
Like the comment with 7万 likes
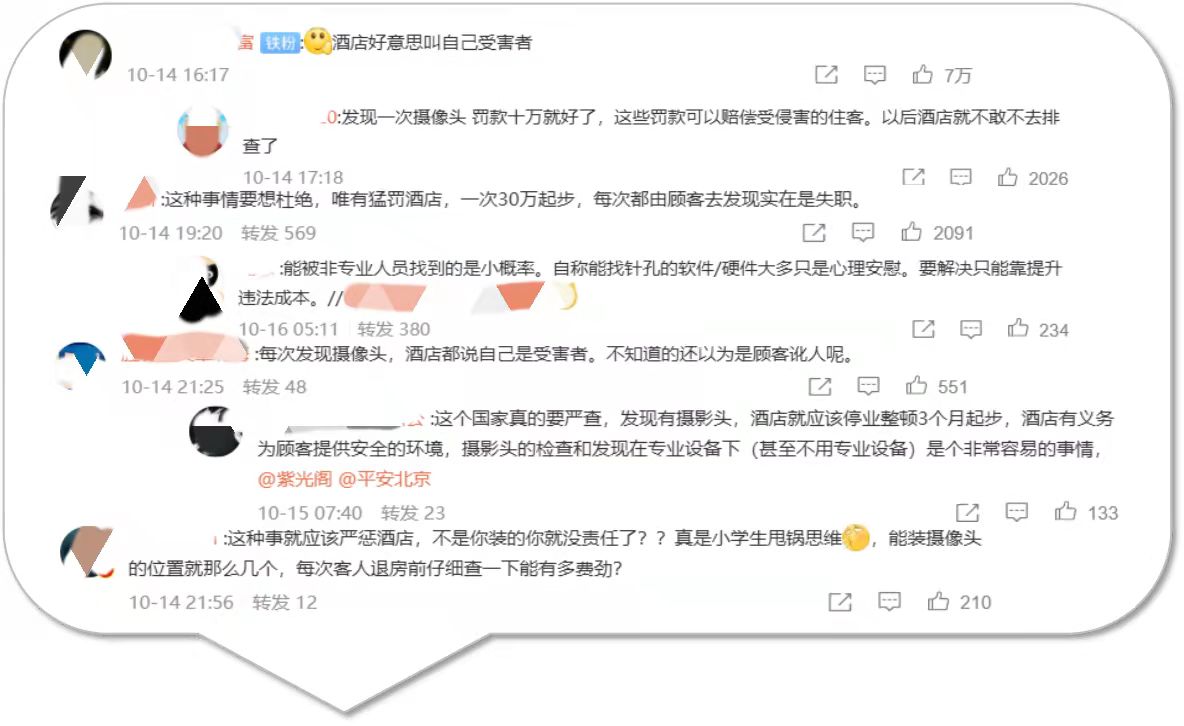pyautogui.click(x=922, y=74)
